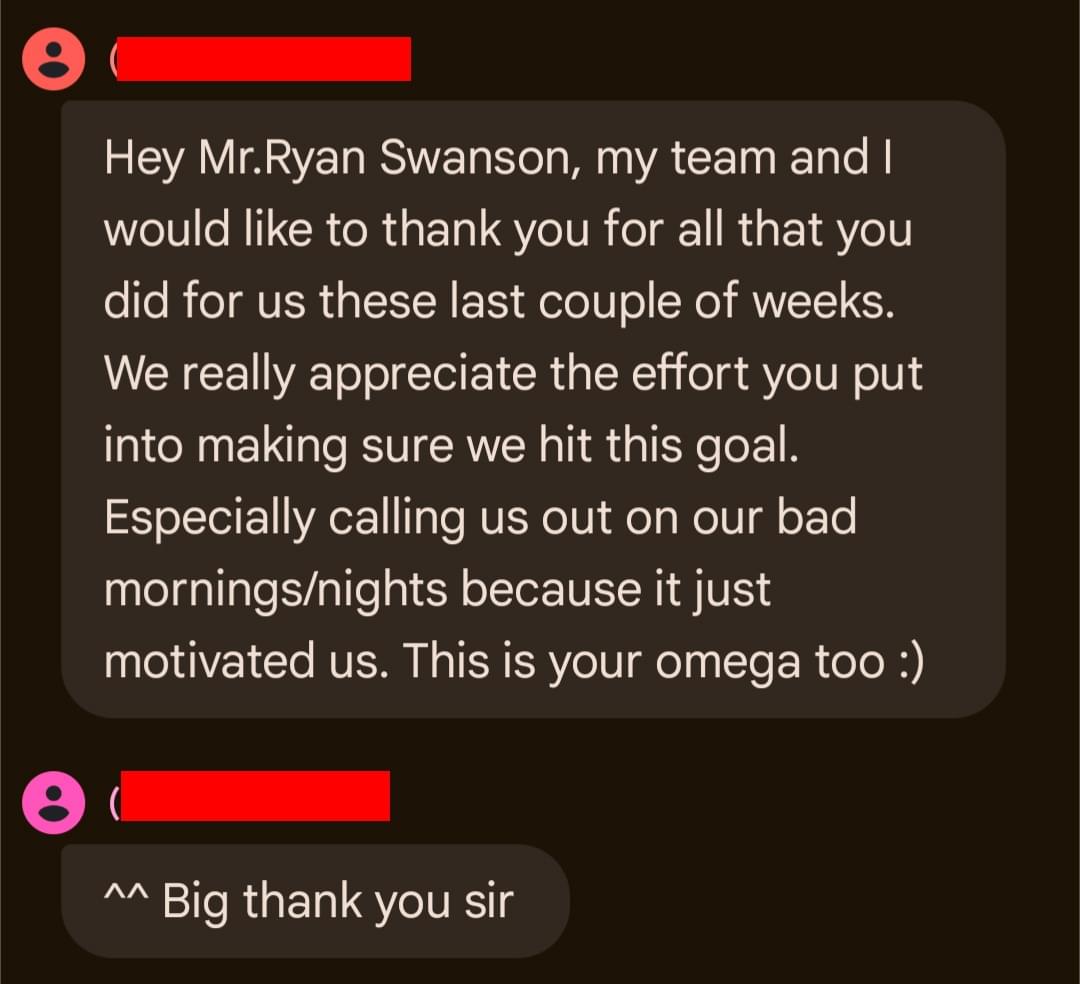Viewport: 1080px width, 984px height.
Task: Click the word 'team' in first line
Action: click(723, 158)
